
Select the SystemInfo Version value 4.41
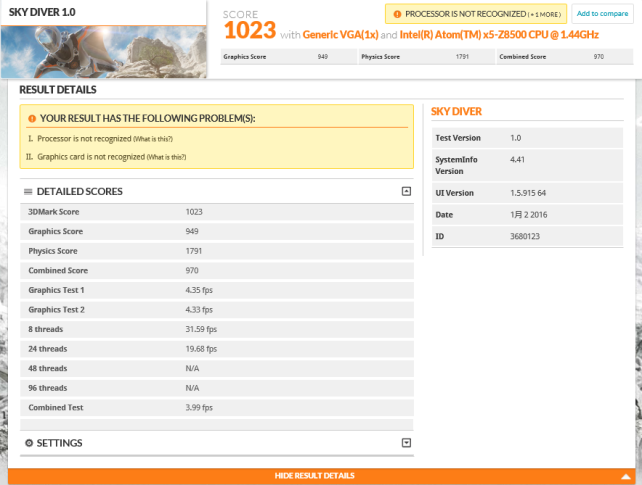[x=517, y=160]
